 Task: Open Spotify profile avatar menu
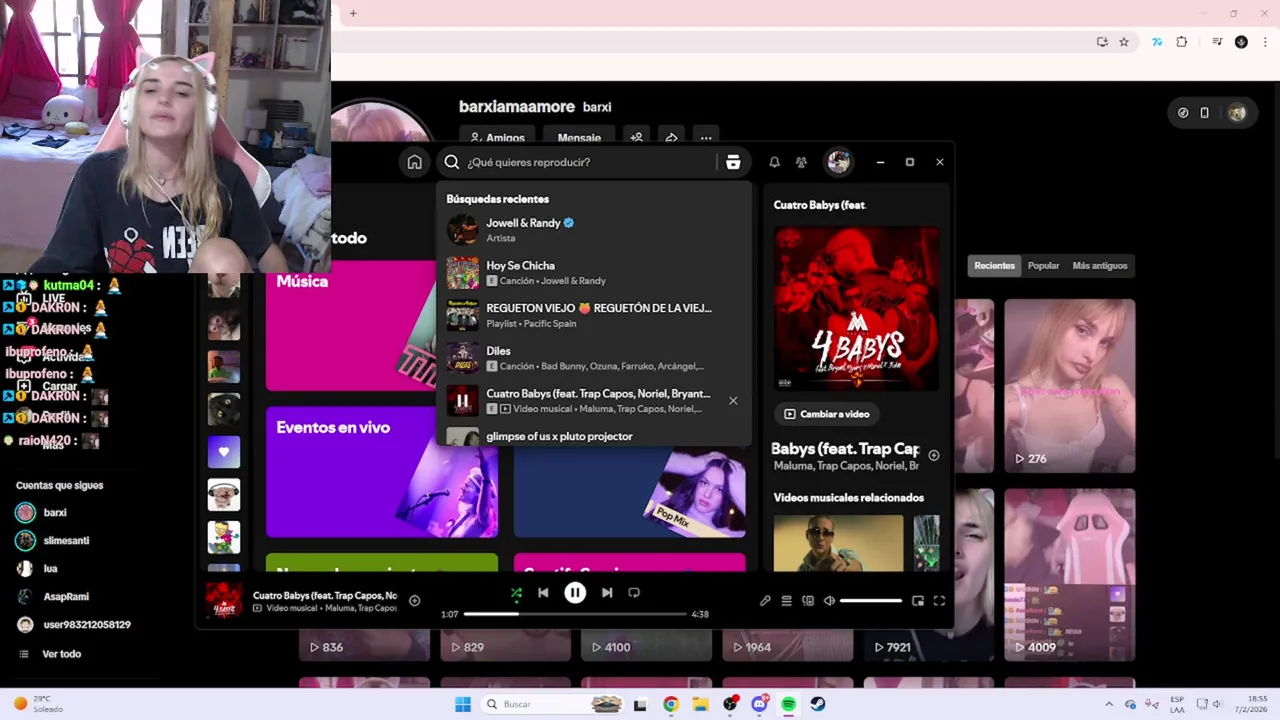(838, 161)
